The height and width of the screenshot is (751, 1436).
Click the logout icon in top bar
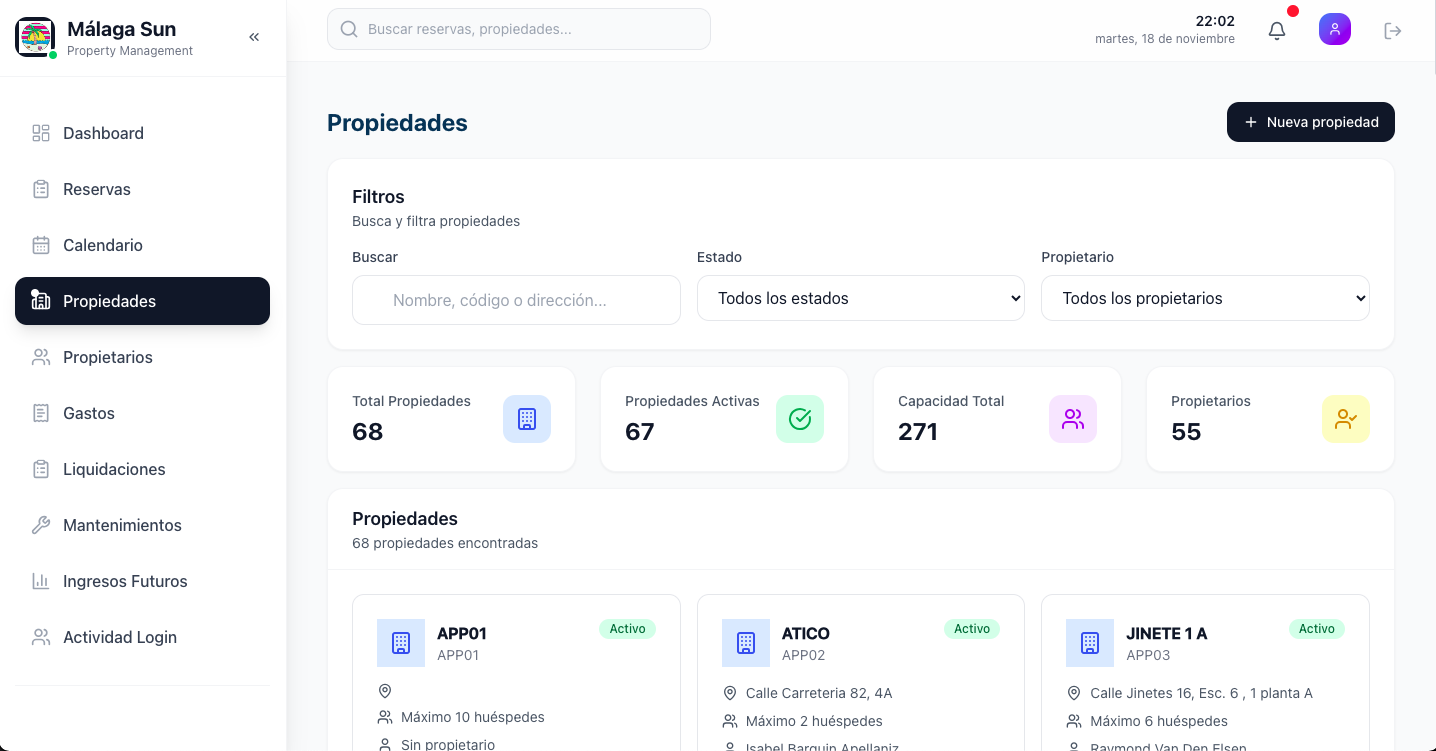click(1392, 30)
